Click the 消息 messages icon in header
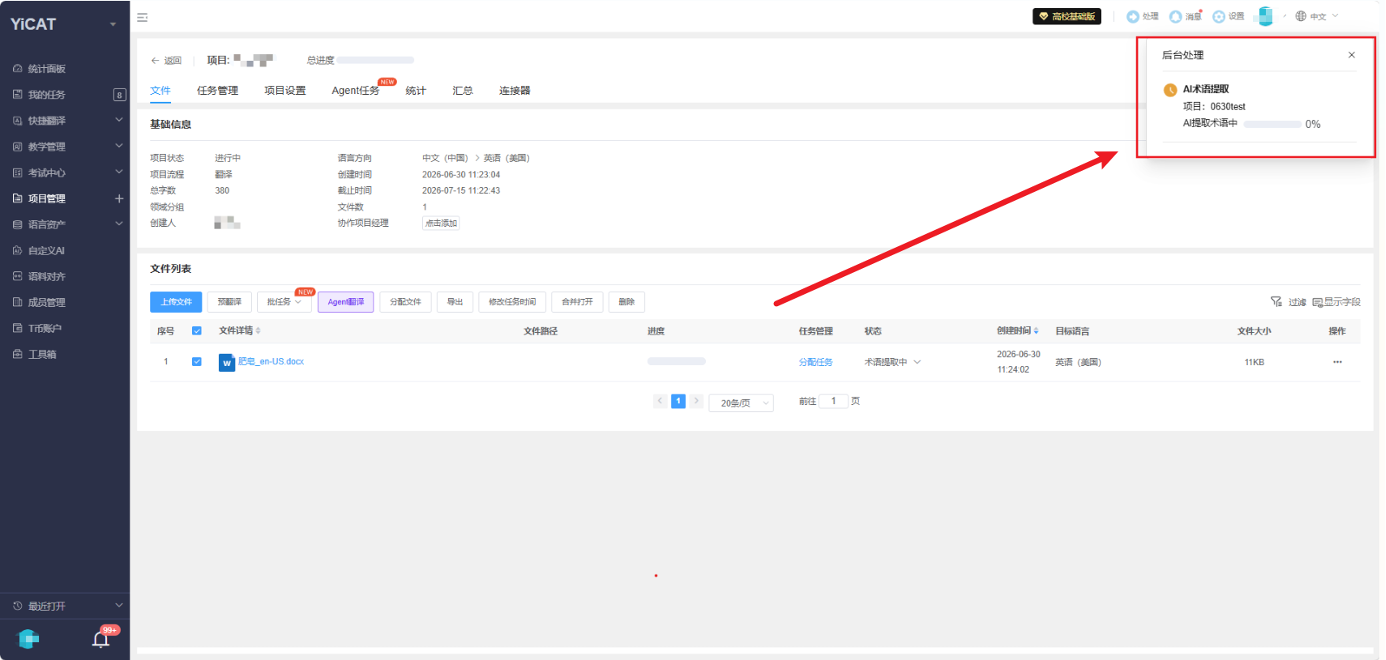1386x660 pixels. (1176, 16)
